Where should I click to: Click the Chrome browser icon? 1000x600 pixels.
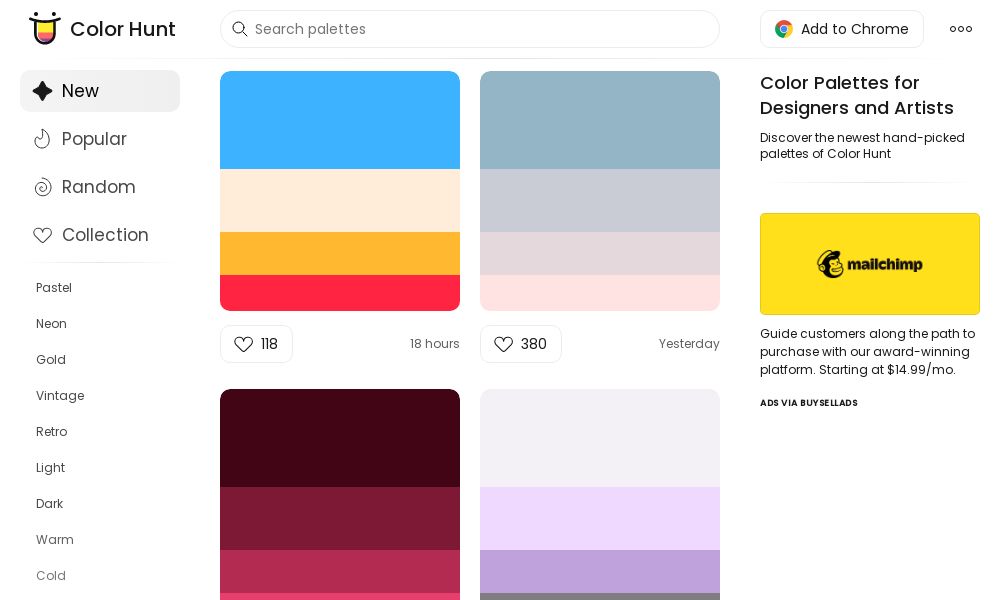(783, 29)
